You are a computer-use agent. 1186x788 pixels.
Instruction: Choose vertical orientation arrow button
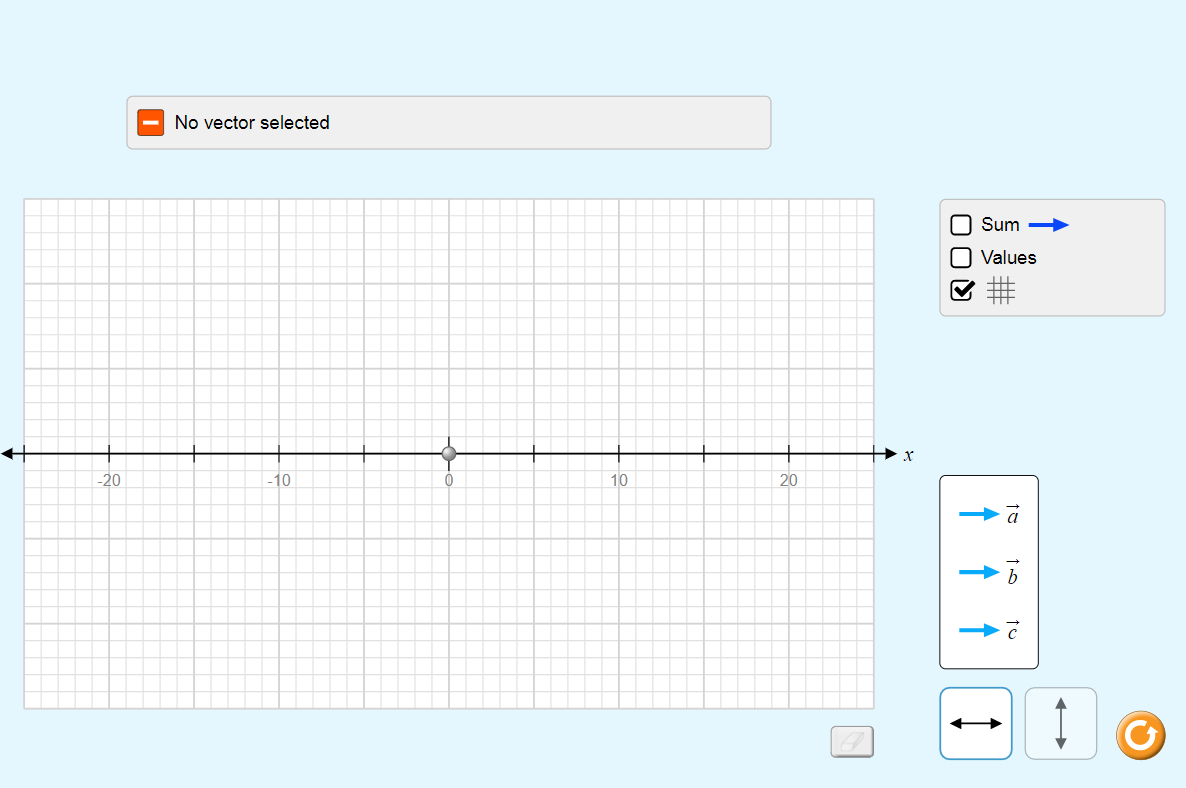pyautogui.click(x=1060, y=724)
